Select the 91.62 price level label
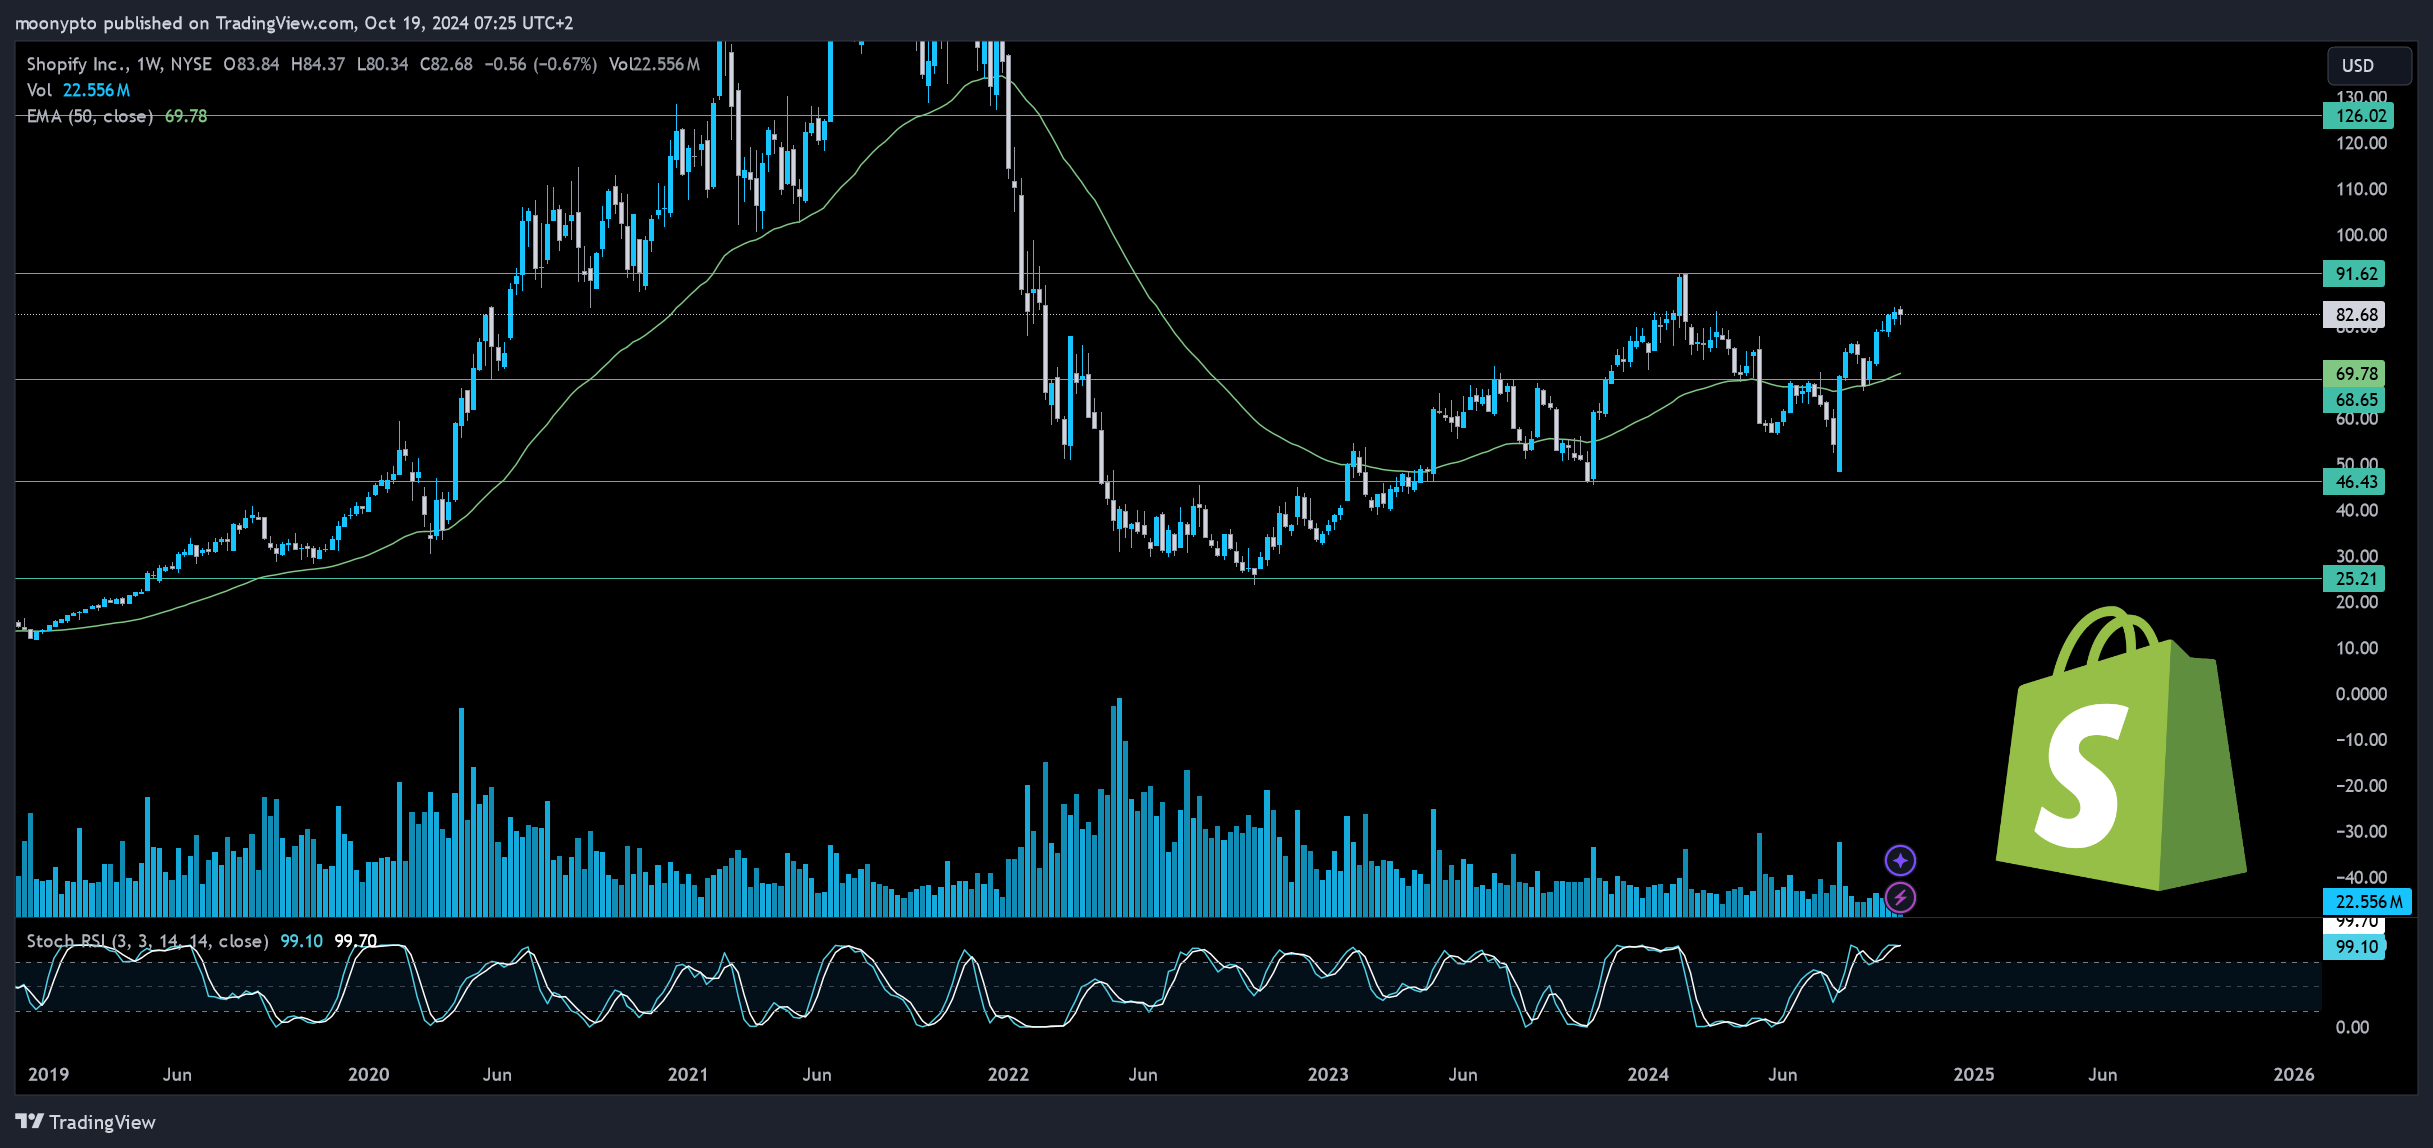This screenshot has width=2433, height=1148. (2354, 274)
